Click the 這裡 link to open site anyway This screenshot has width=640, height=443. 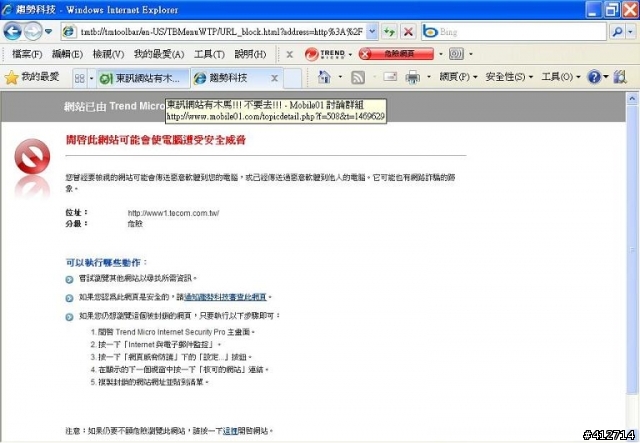[230, 431]
